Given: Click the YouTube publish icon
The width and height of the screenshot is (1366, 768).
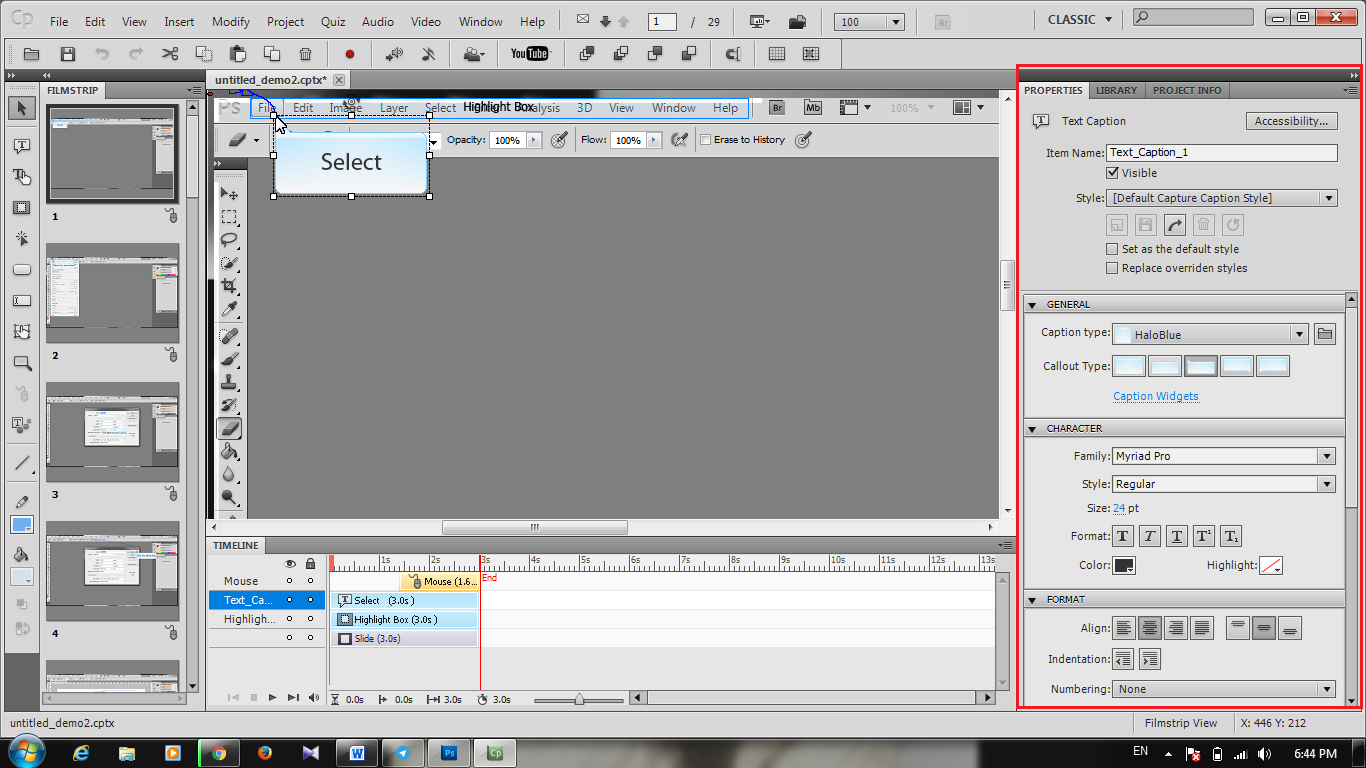Looking at the screenshot, I should point(529,54).
